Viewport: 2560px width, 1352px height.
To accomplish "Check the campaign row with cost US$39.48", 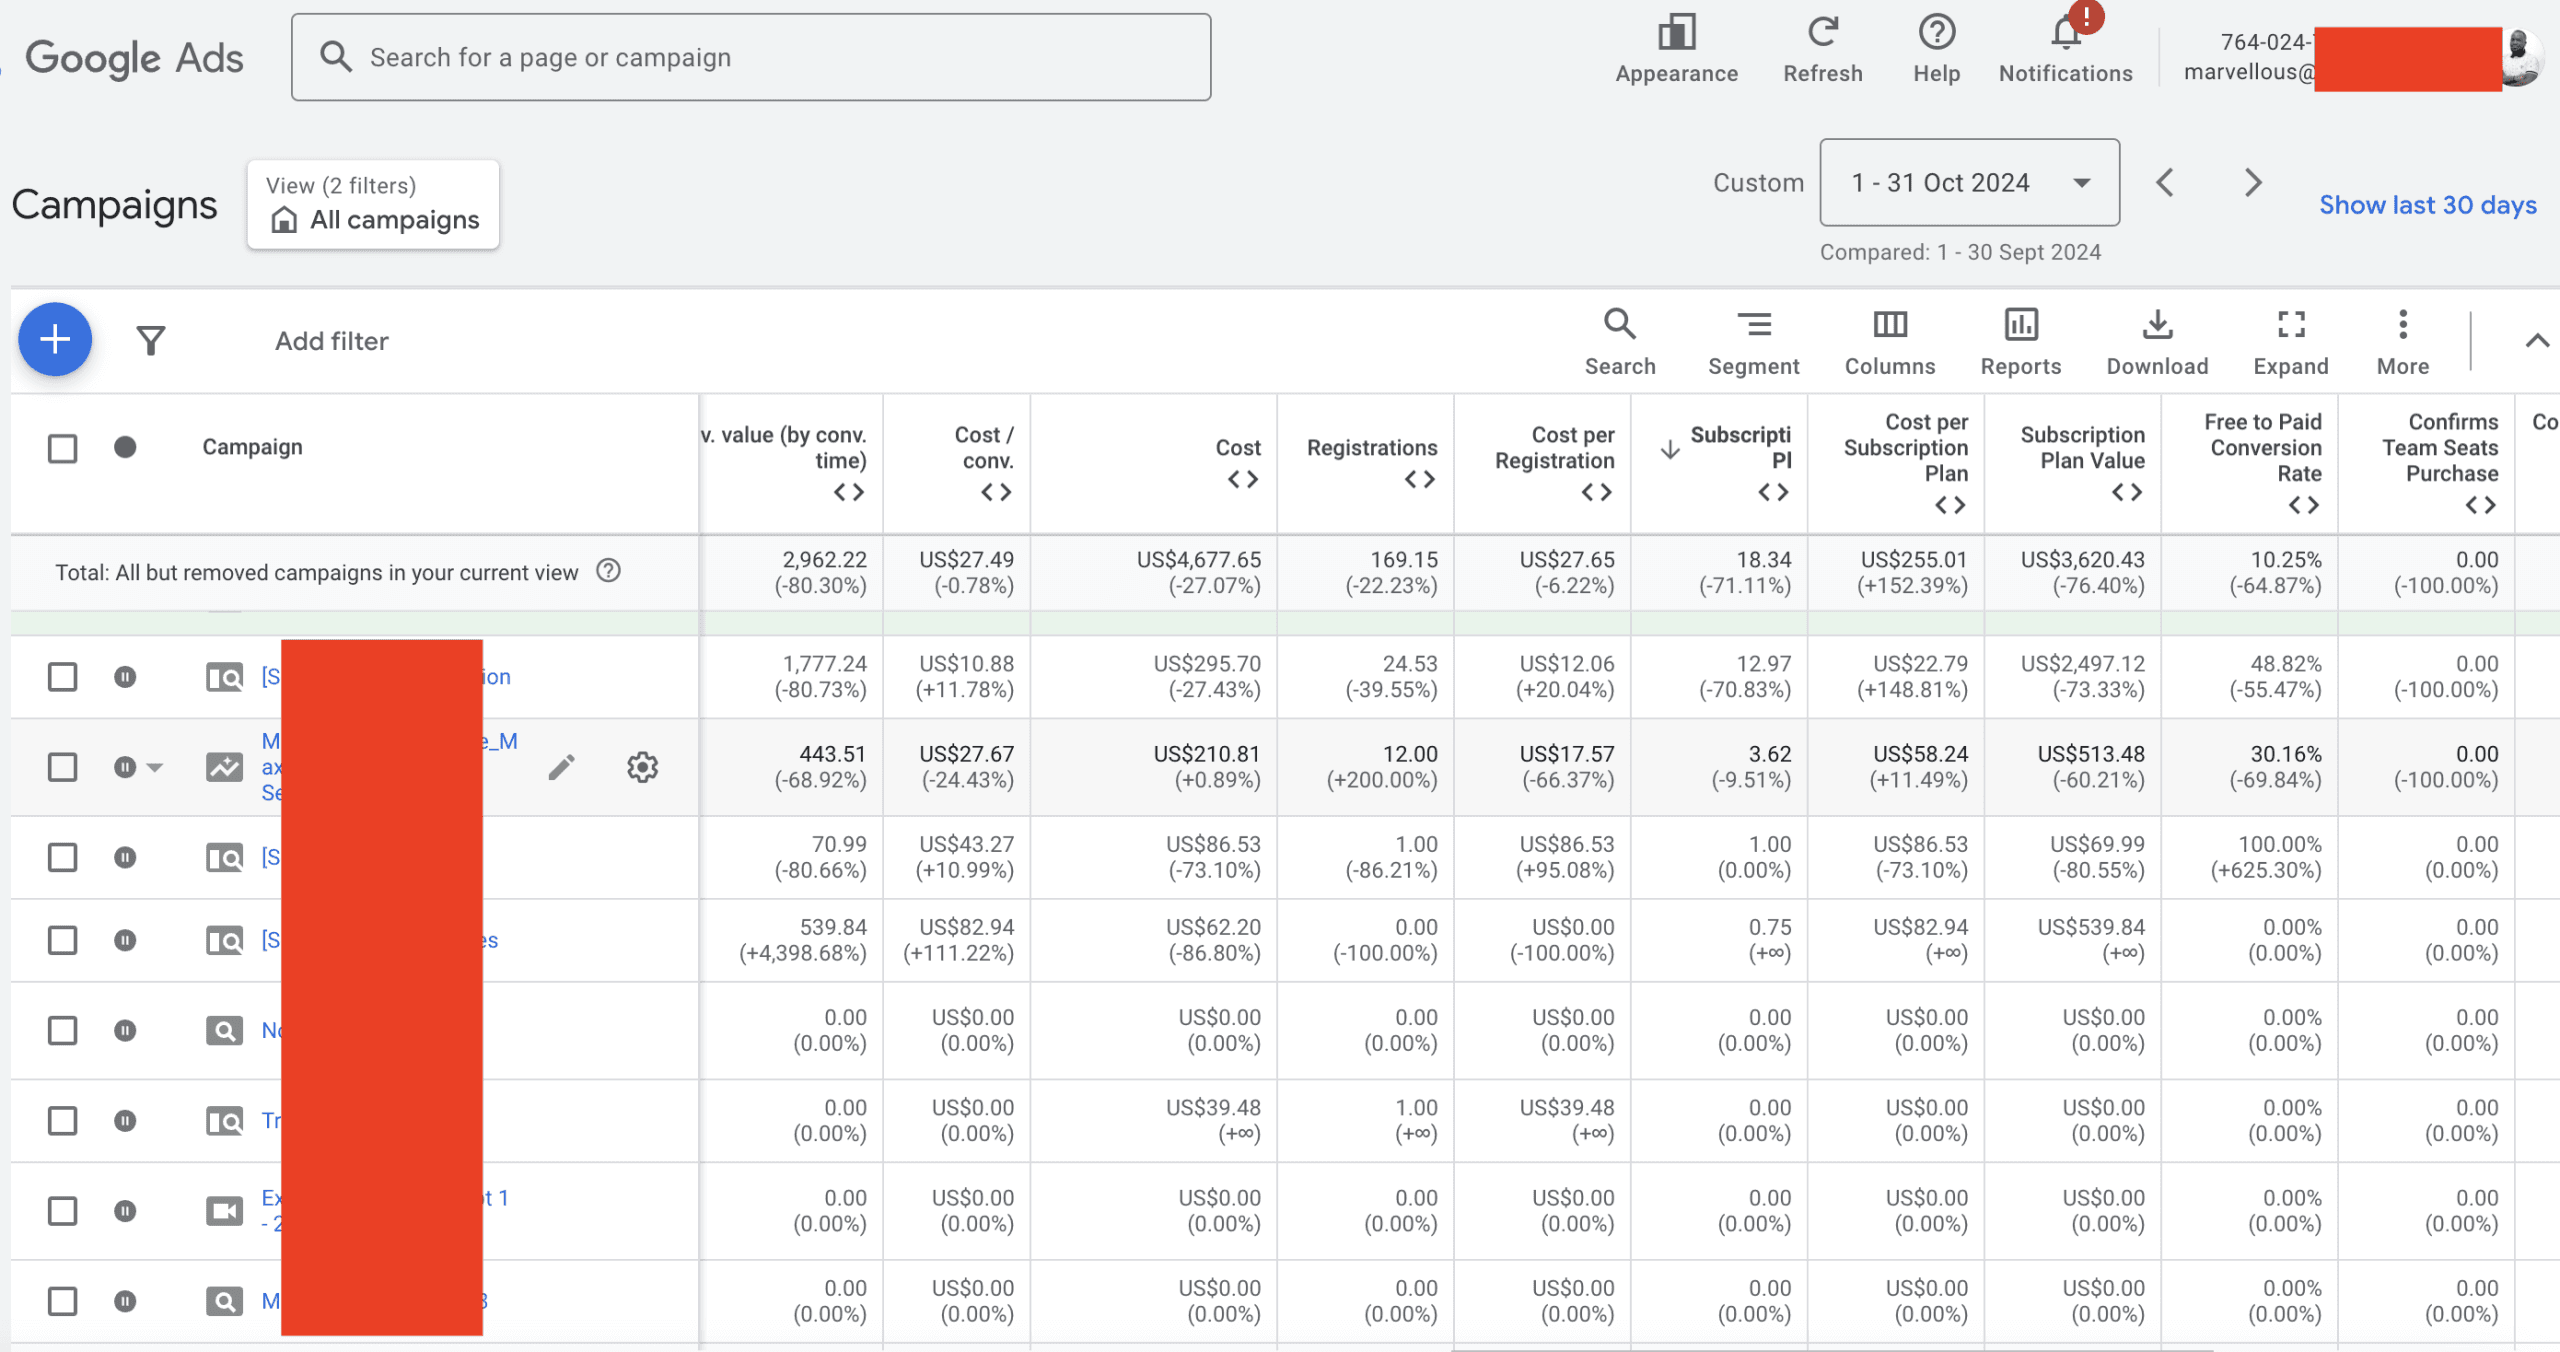I will point(62,1121).
